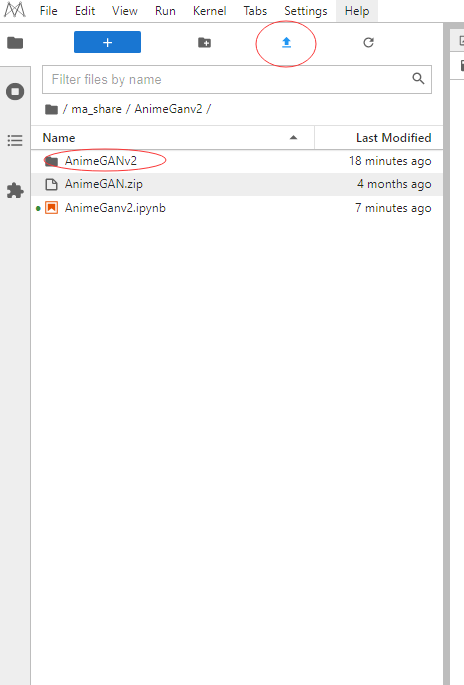Screen dimensions: 464x685
Task: Create a new folder
Action: pyautogui.click(x=204, y=42)
